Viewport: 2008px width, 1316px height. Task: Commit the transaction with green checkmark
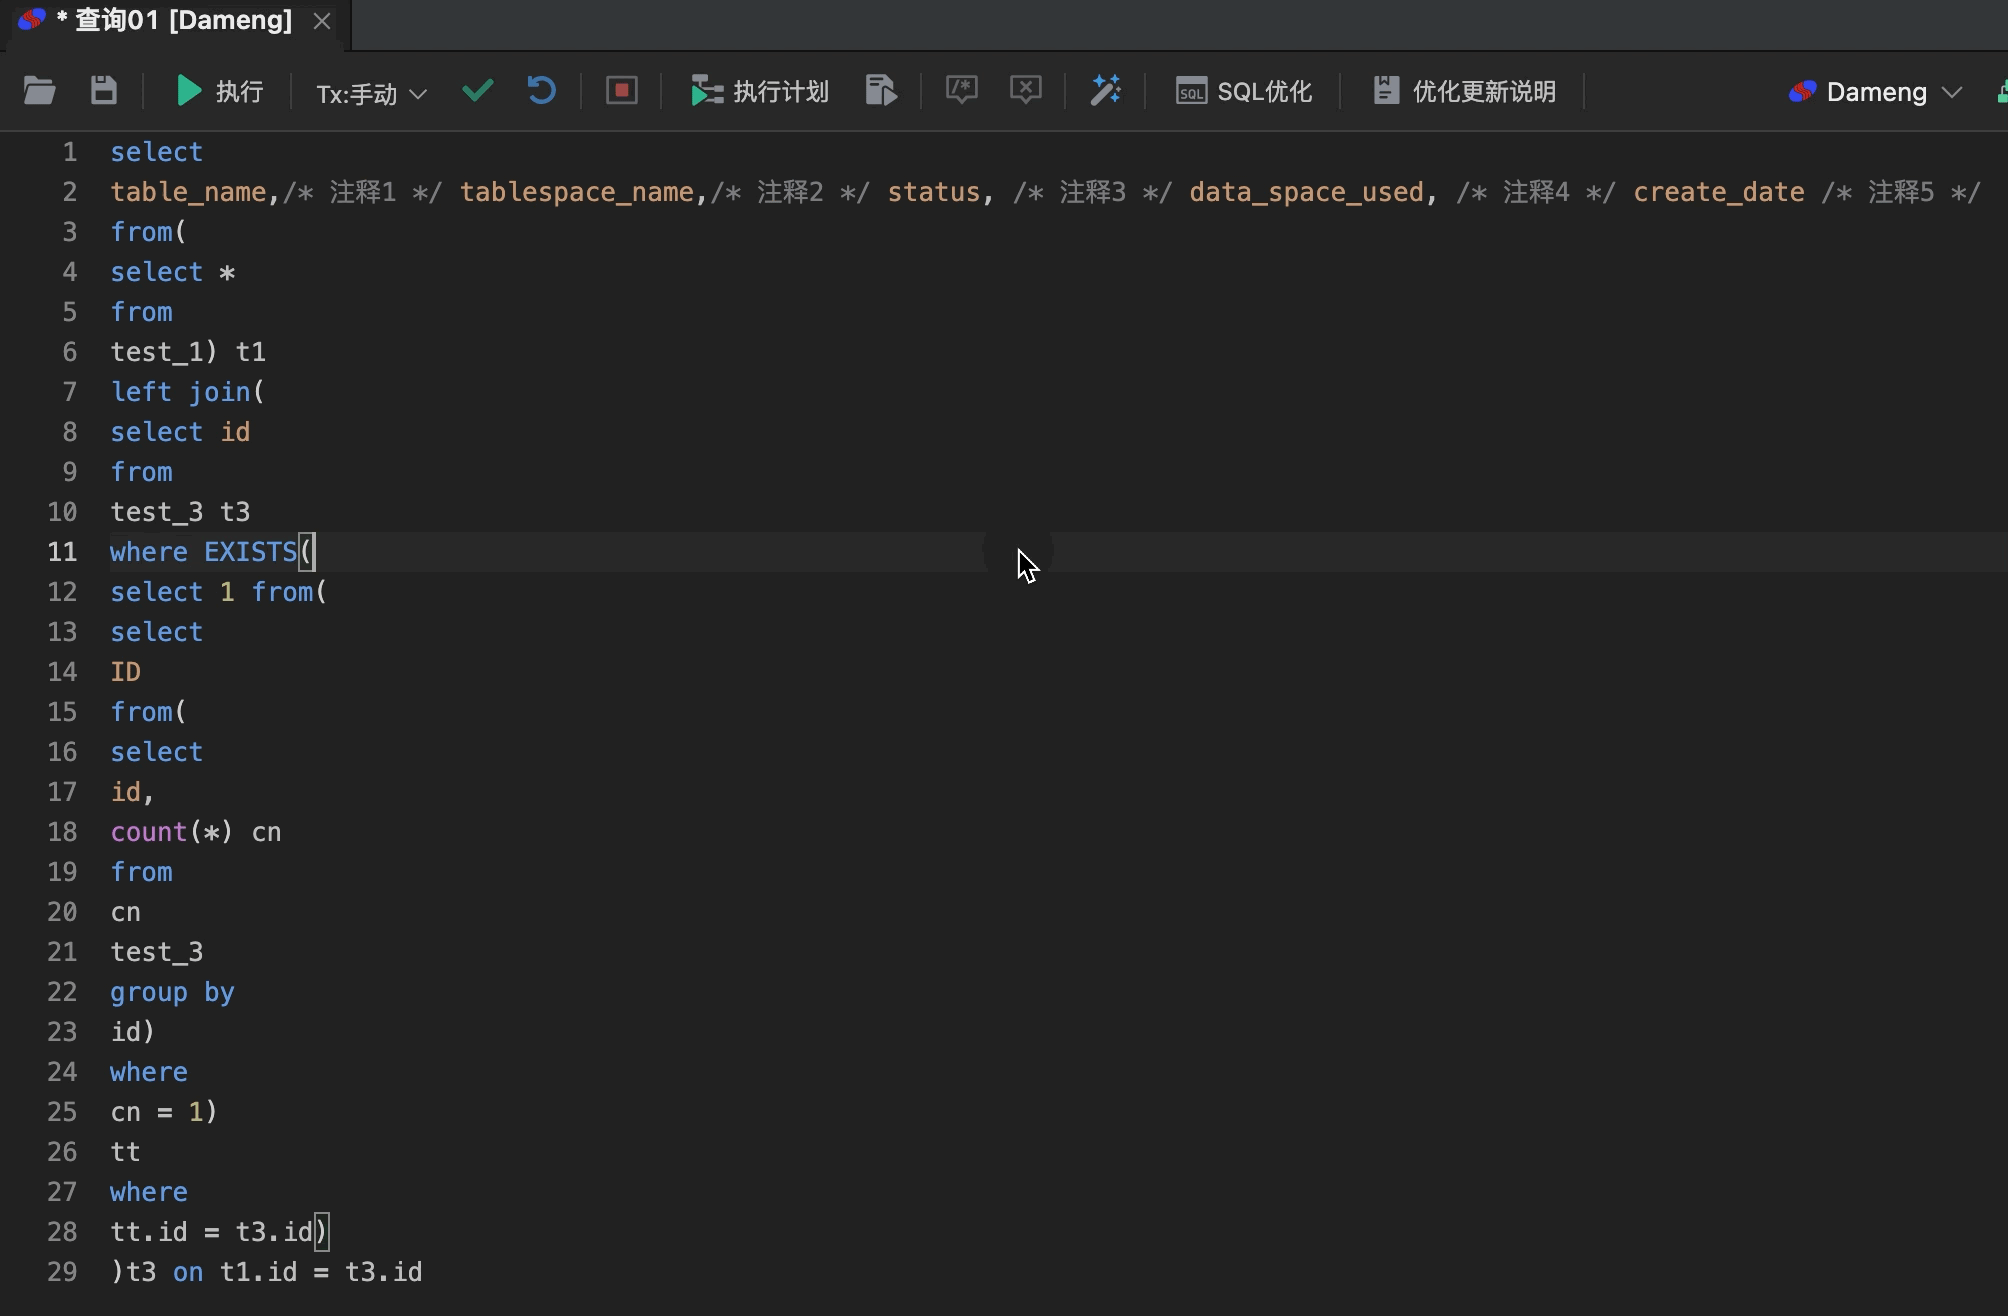pos(477,91)
